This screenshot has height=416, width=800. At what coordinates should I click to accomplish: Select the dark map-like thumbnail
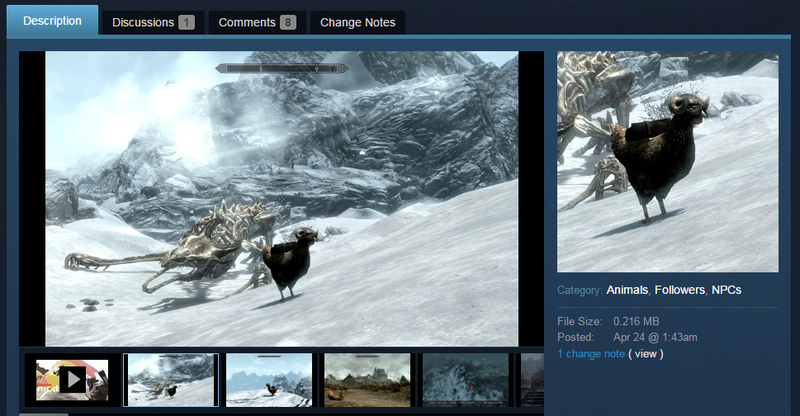coord(466,380)
